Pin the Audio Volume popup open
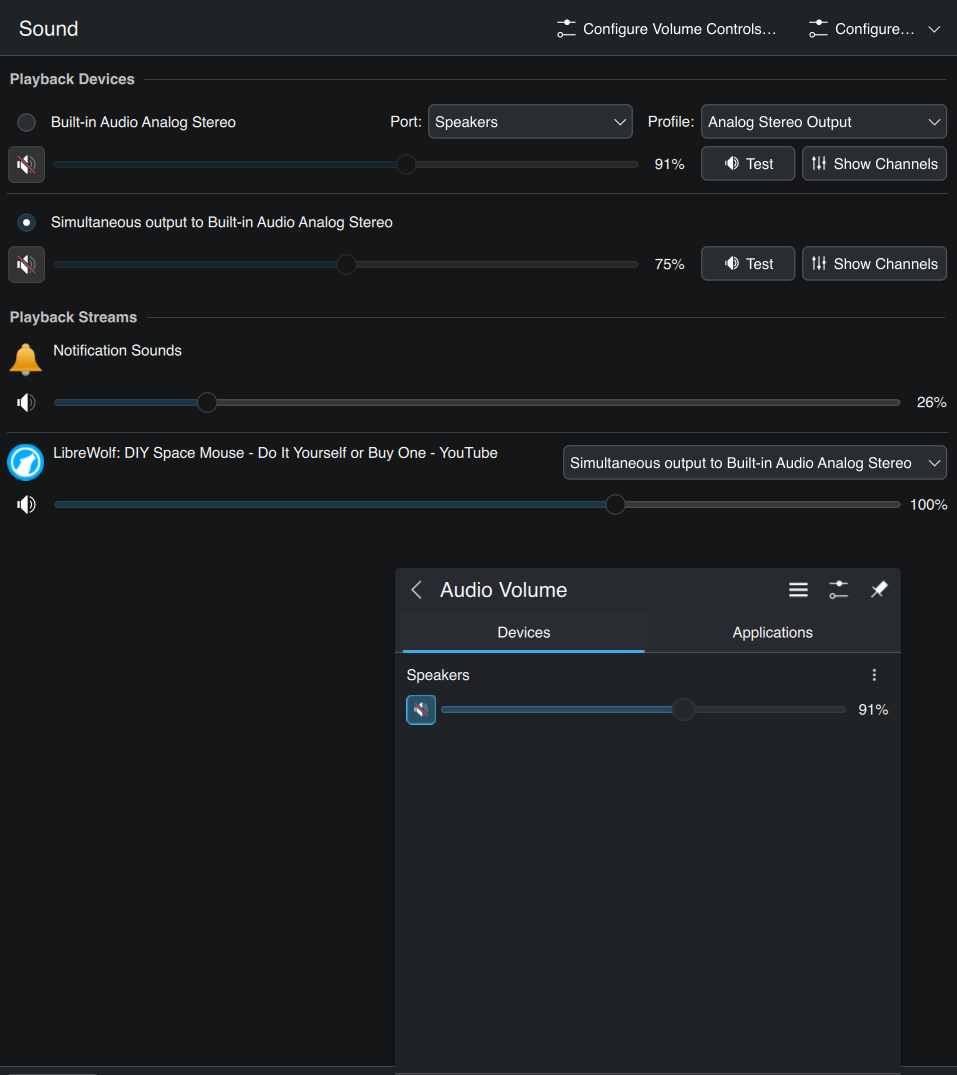The image size is (957, 1075). 878,590
